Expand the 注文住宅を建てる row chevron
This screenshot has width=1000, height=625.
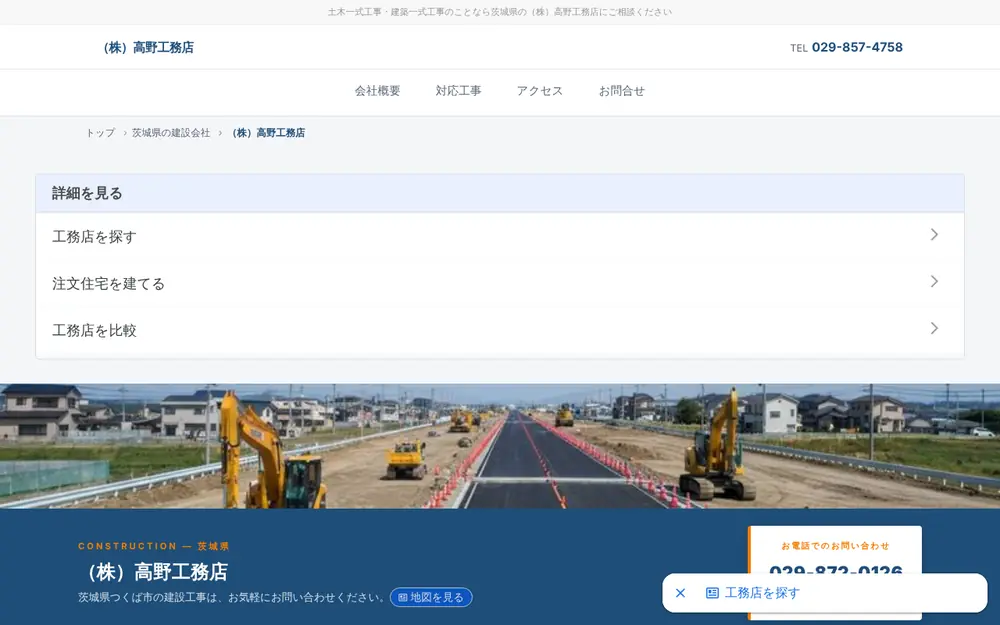(934, 281)
